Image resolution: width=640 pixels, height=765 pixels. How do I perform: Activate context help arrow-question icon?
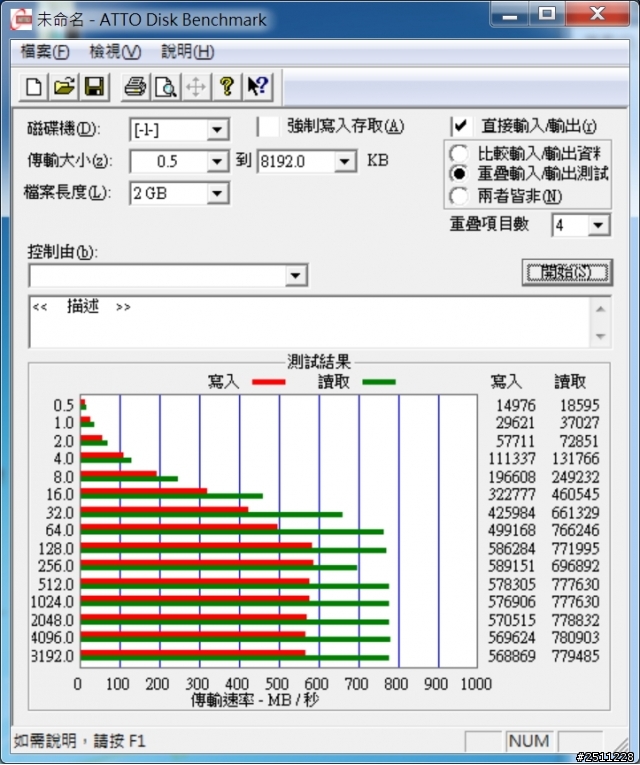pyautogui.click(x=257, y=87)
